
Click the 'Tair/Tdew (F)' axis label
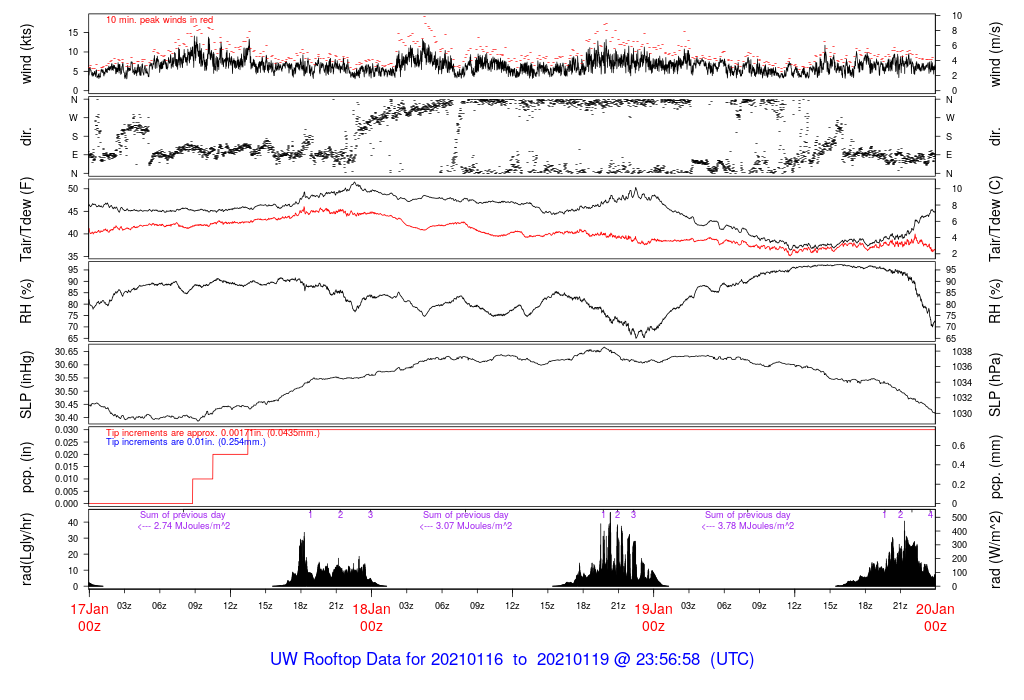[x=26, y=219]
